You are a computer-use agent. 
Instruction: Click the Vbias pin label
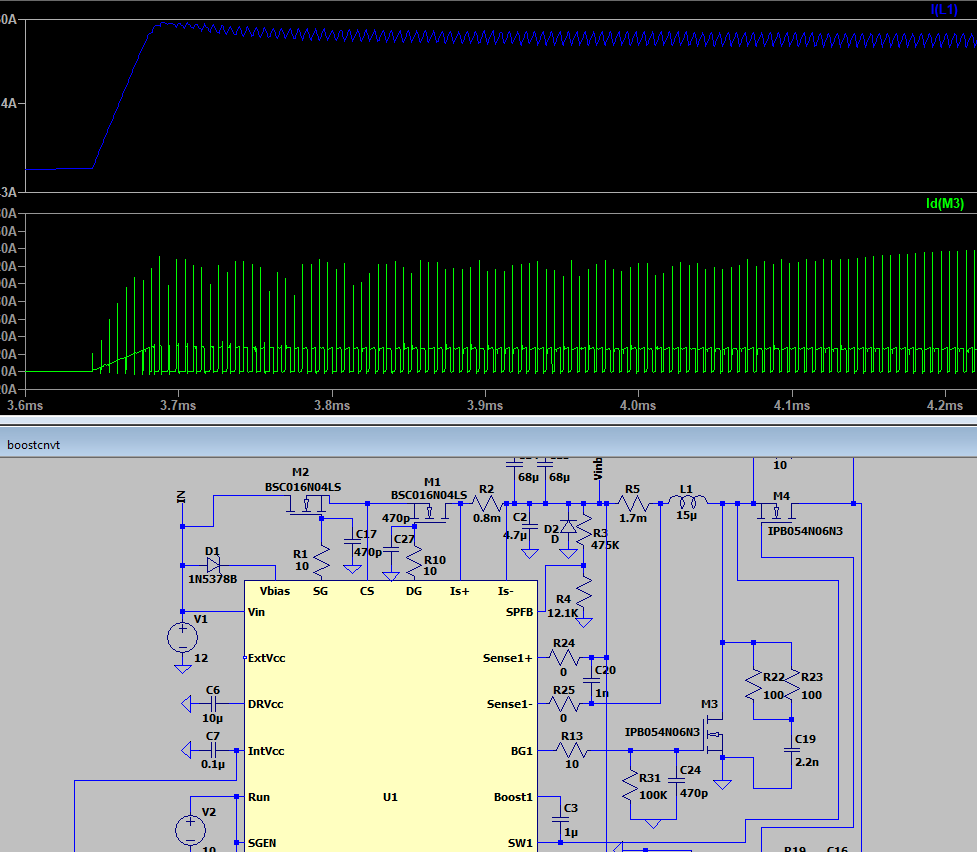(x=275, y=591)
